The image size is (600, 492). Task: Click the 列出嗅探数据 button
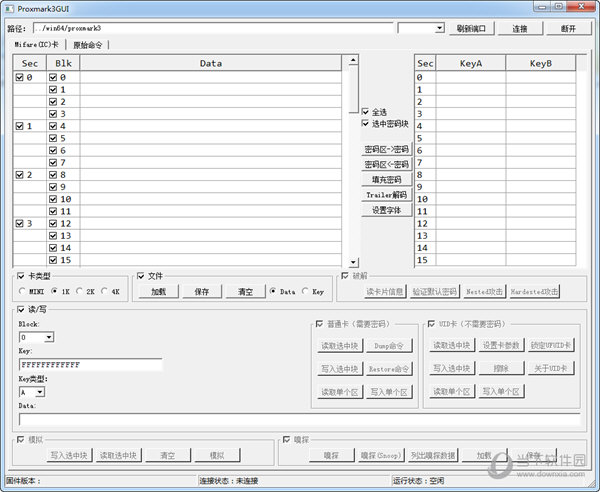[433, 455]
